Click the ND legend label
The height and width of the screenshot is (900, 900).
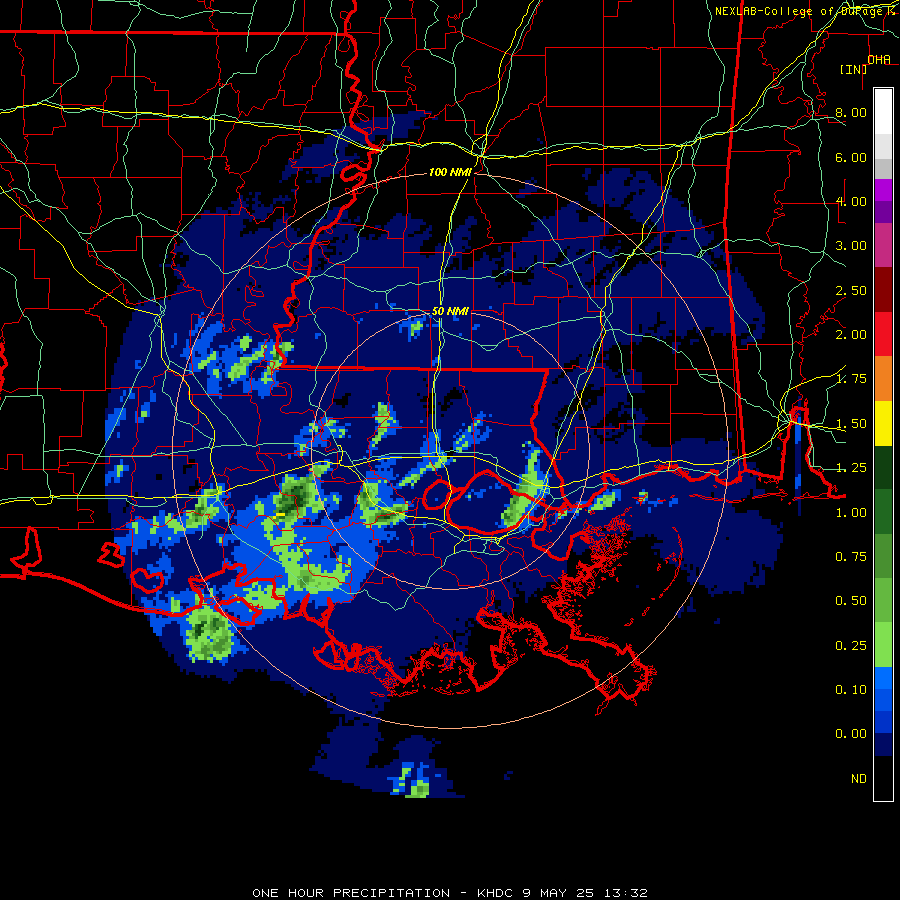click(x=859, y=779)
